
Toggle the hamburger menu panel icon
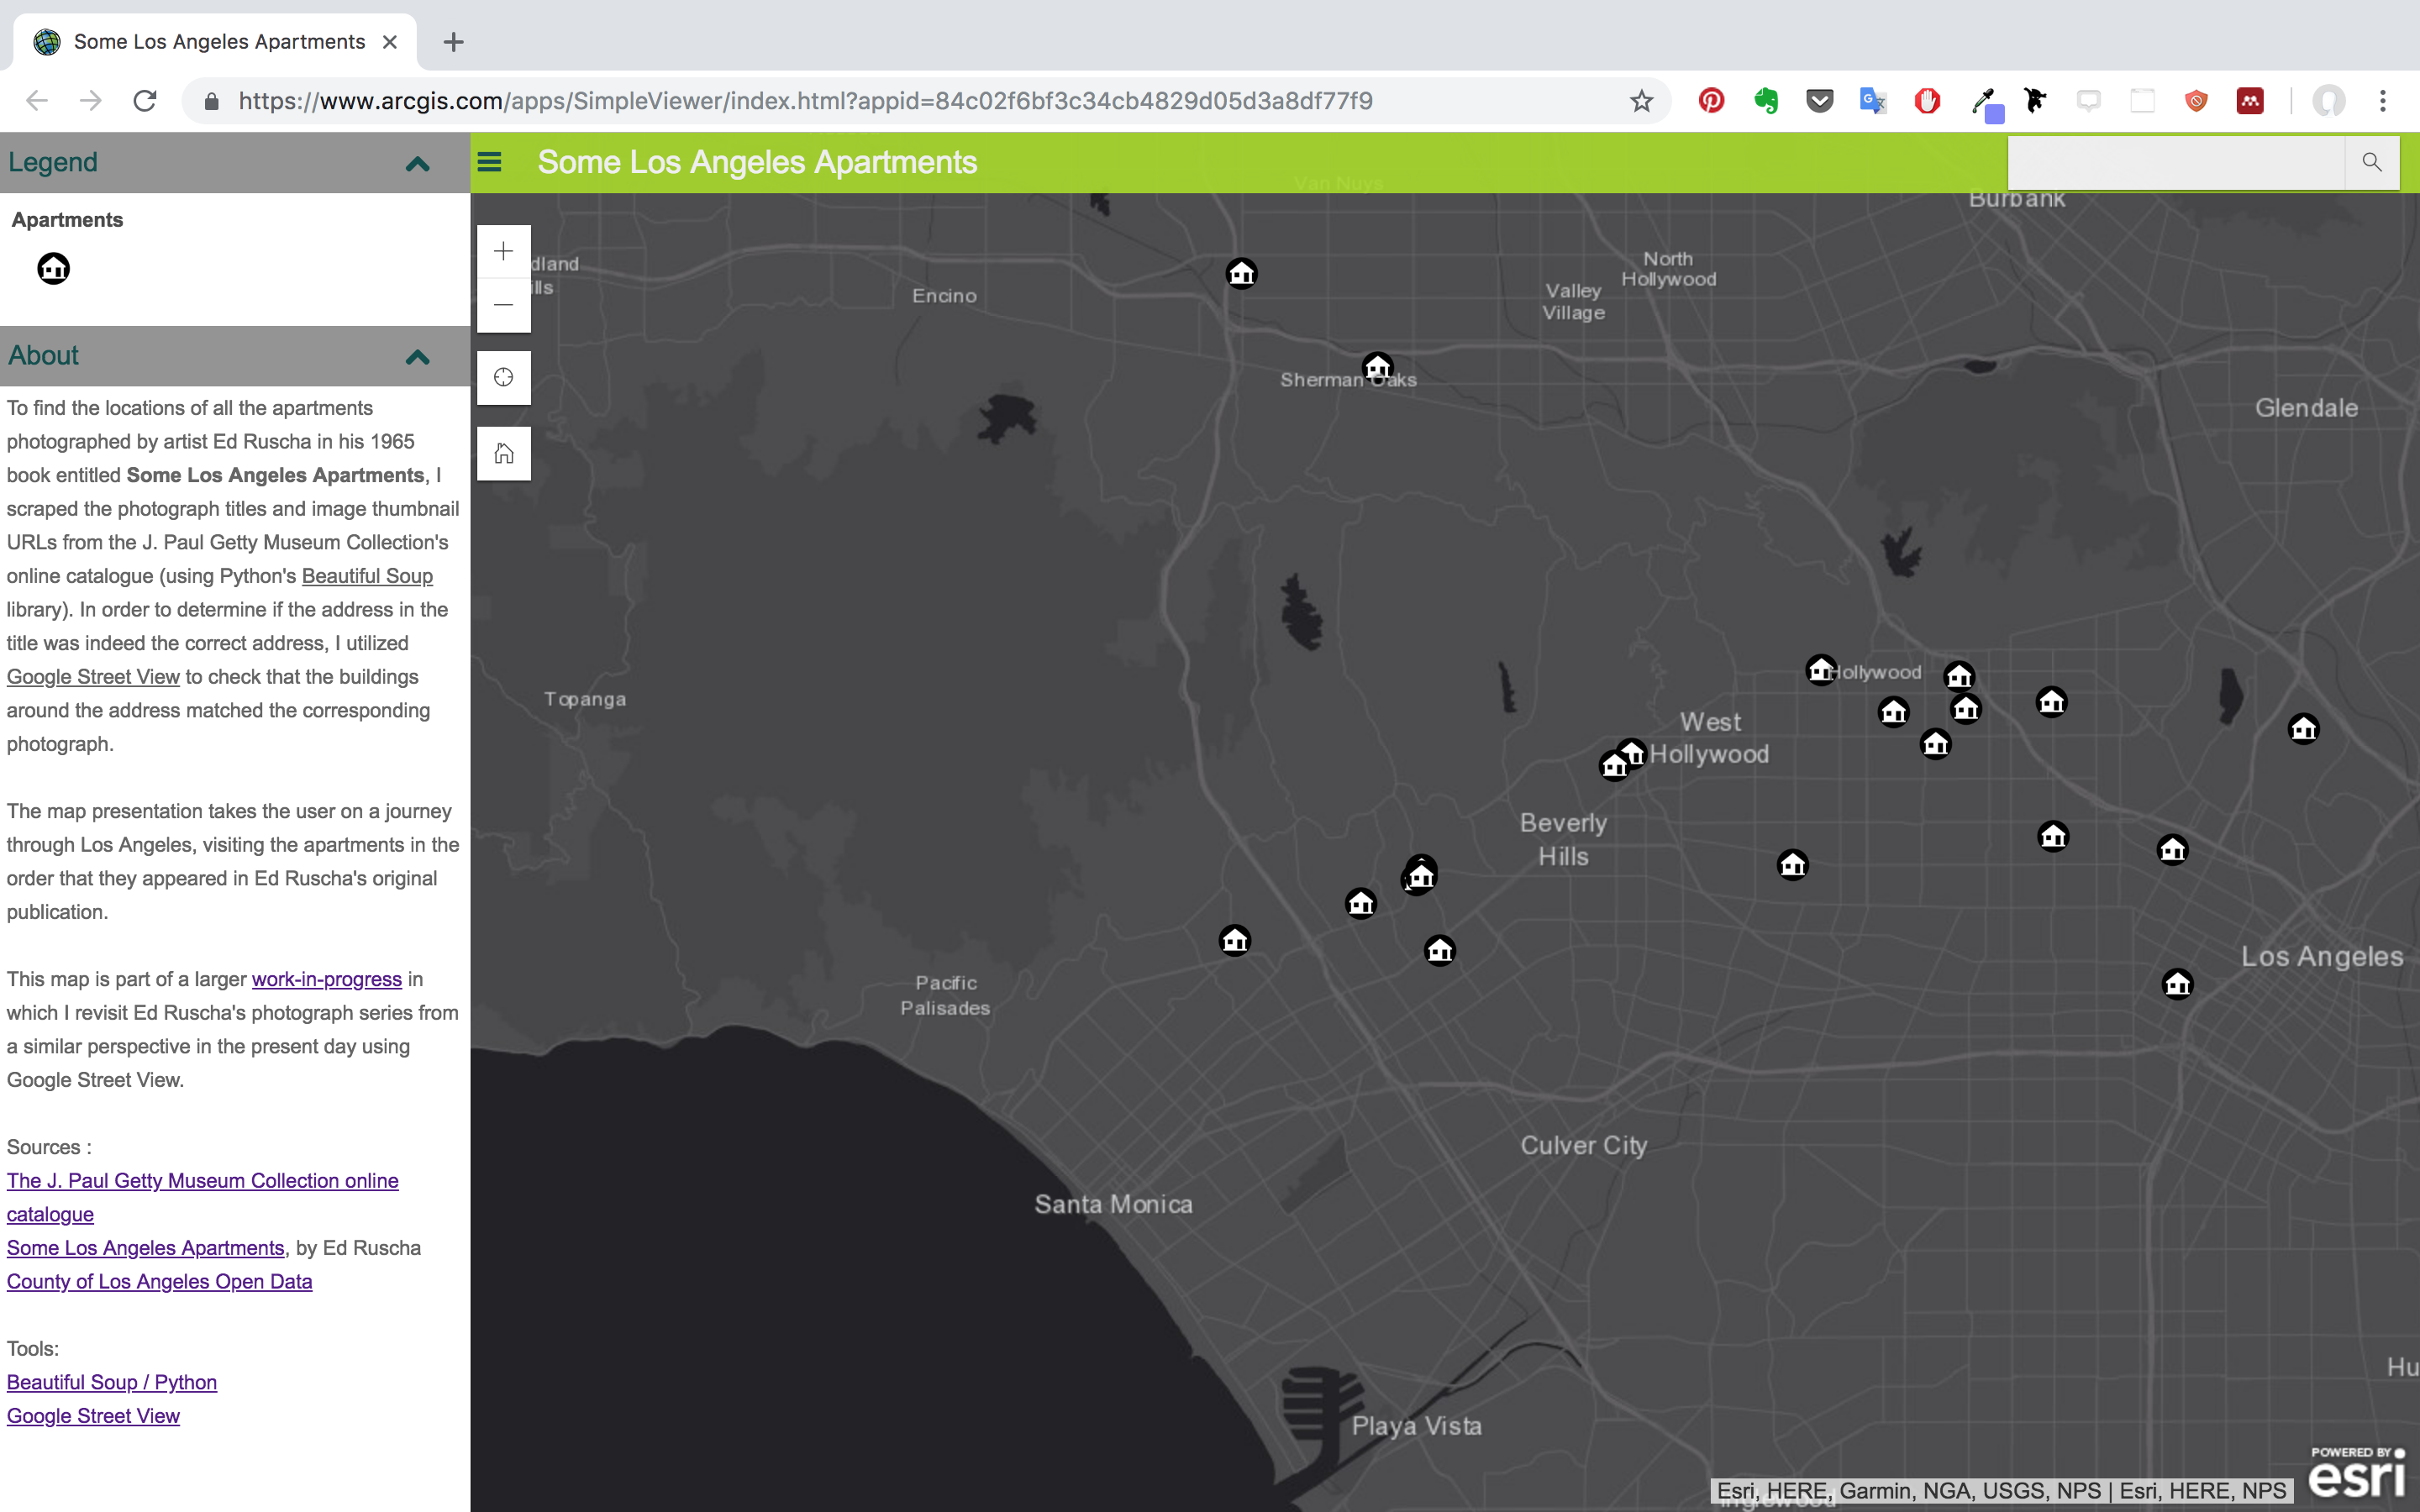coord(489,162)
